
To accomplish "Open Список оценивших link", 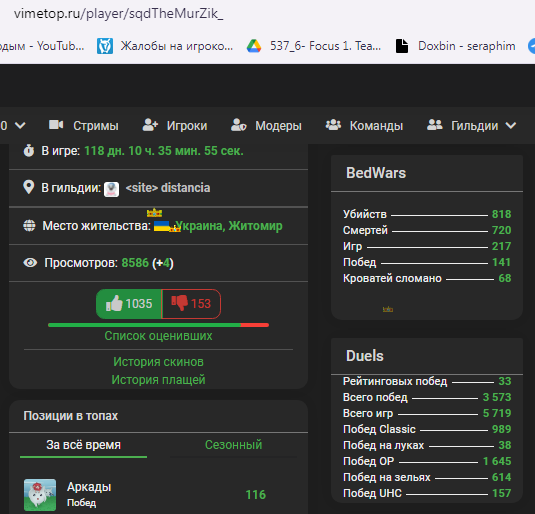I will pyautogui.click(x=158, y=336).
